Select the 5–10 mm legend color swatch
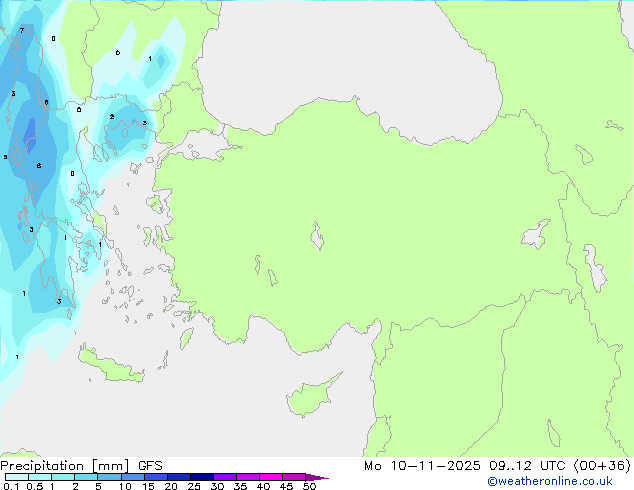Viewport: 634px width, 490px height. (109, 477)
